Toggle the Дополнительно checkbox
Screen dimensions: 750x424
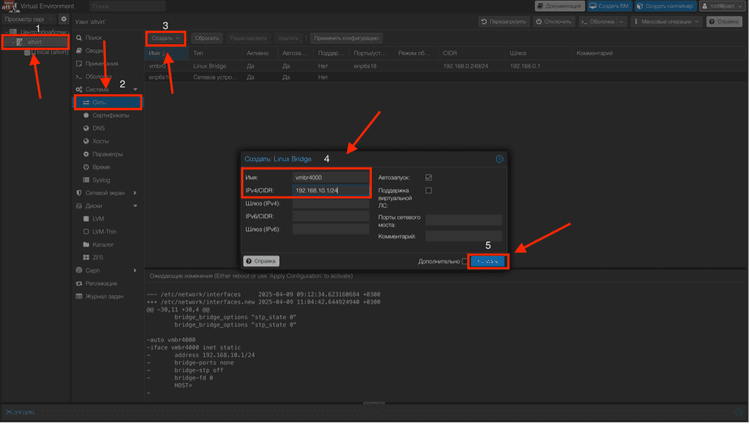tap(464, 261)
